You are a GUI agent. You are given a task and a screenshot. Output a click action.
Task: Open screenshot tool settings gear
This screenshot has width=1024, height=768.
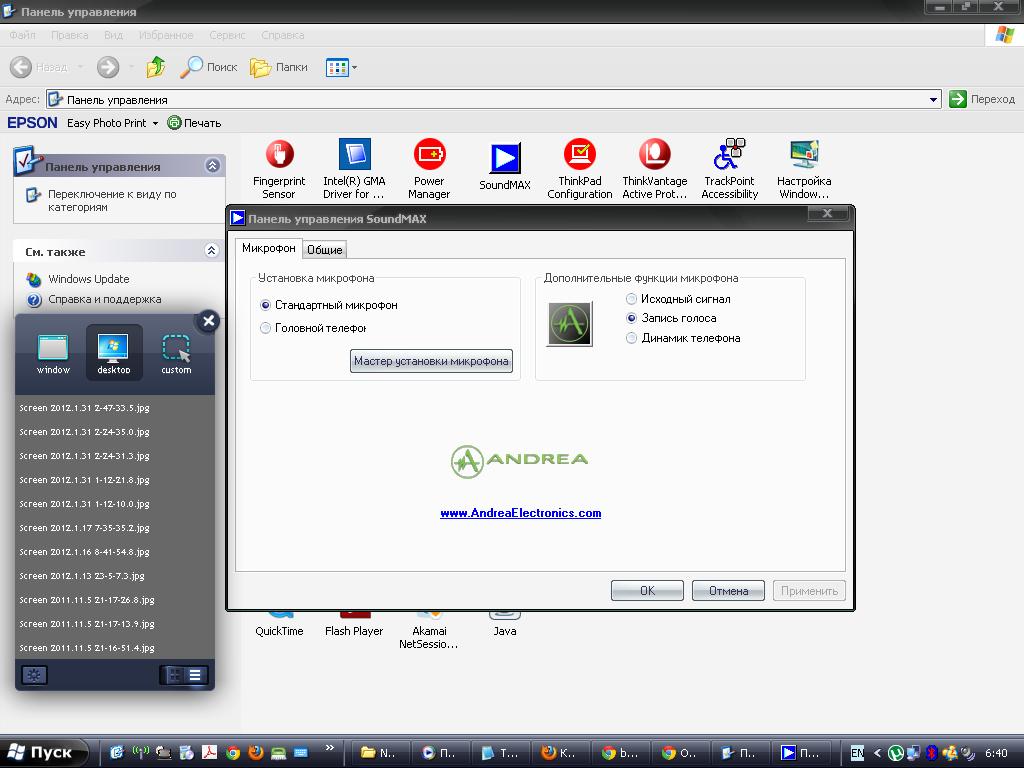[x=34, y=675]
